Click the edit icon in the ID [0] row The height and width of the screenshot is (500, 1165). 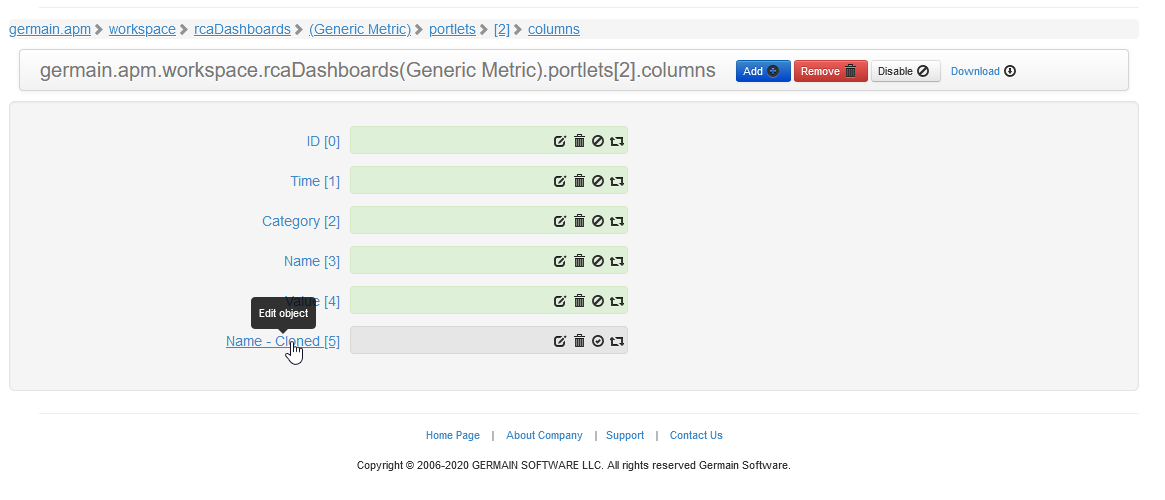pos(560,141)
